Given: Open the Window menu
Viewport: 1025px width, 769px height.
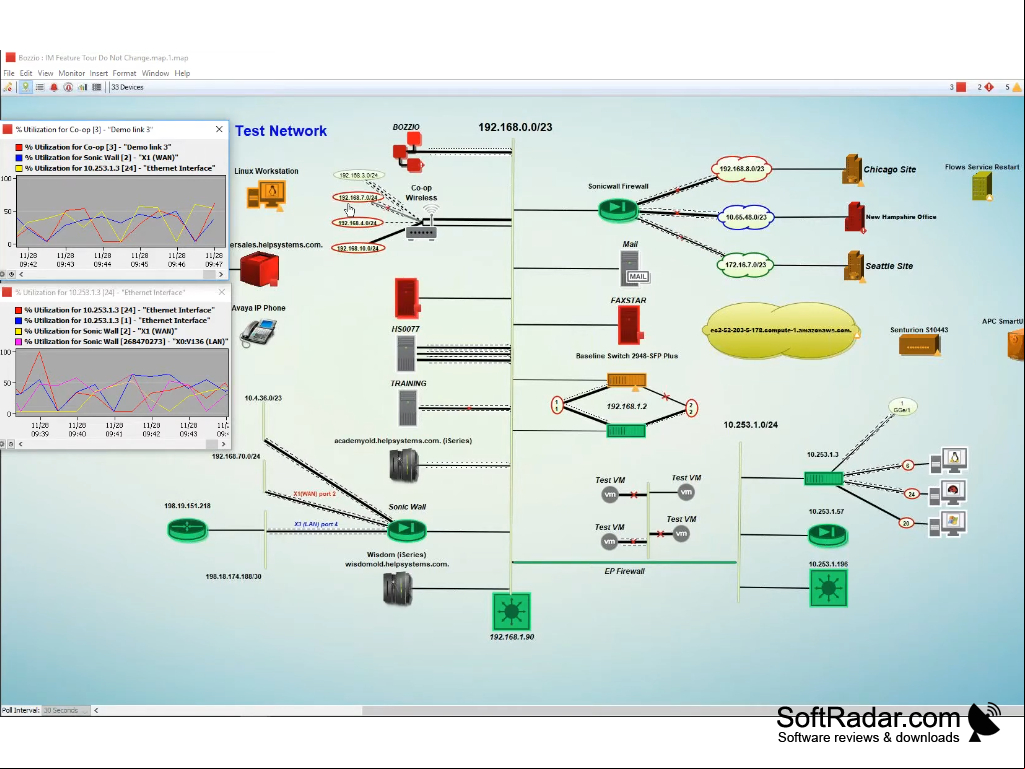Looking at the screenshot, I should [155, 73].
